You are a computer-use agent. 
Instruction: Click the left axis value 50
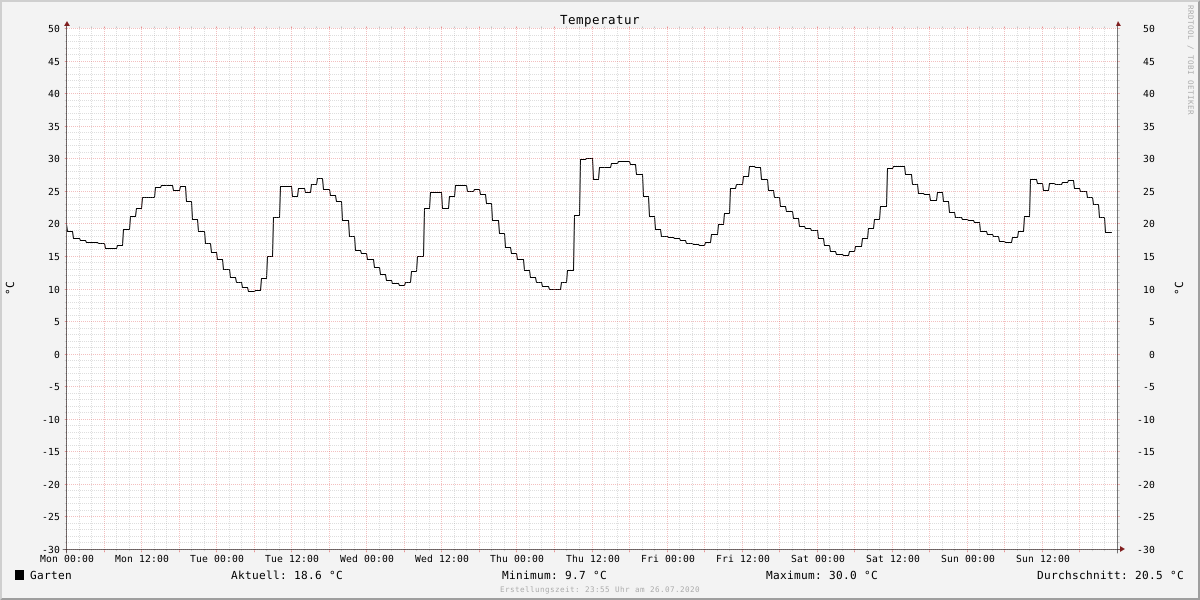click(x=54, y=28)
